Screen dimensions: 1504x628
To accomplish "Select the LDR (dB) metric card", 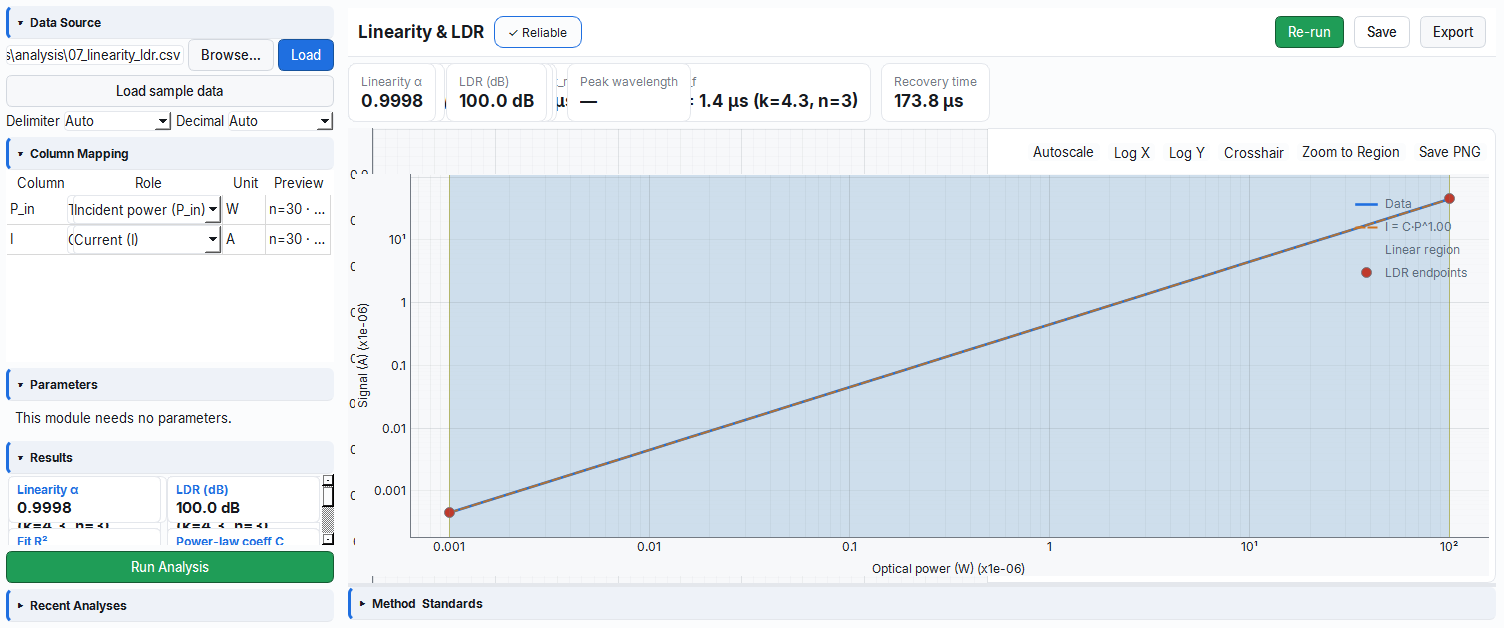I will 496,92.
